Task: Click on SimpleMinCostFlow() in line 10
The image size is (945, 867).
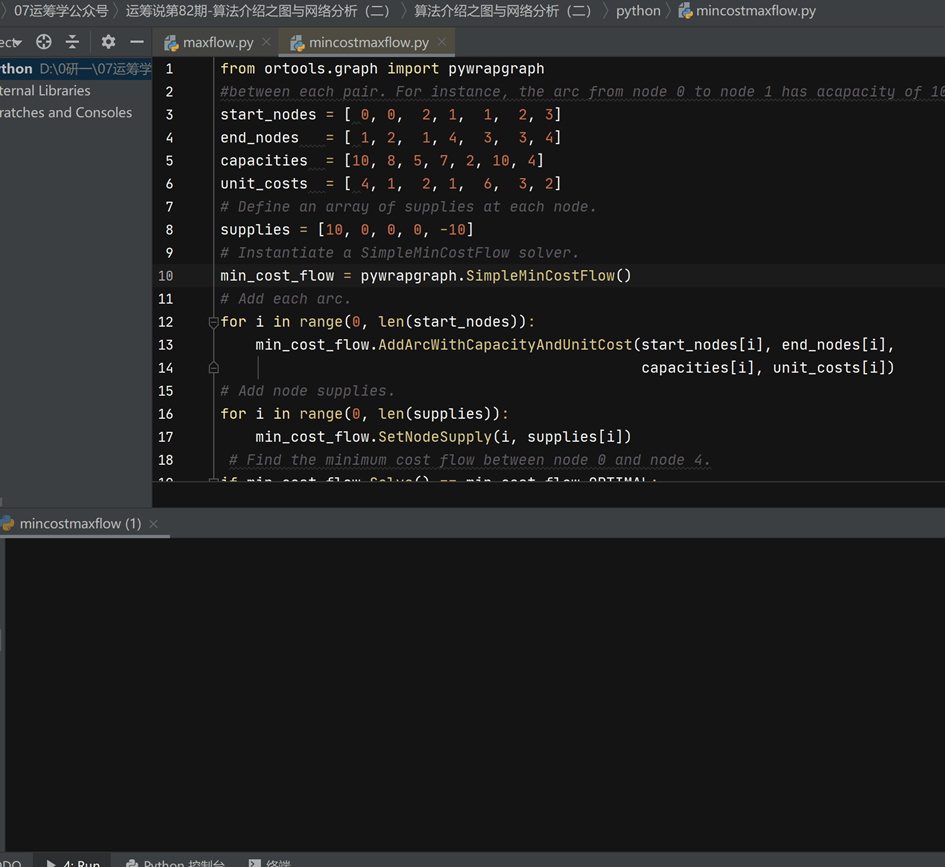Action: coord(548,276)
